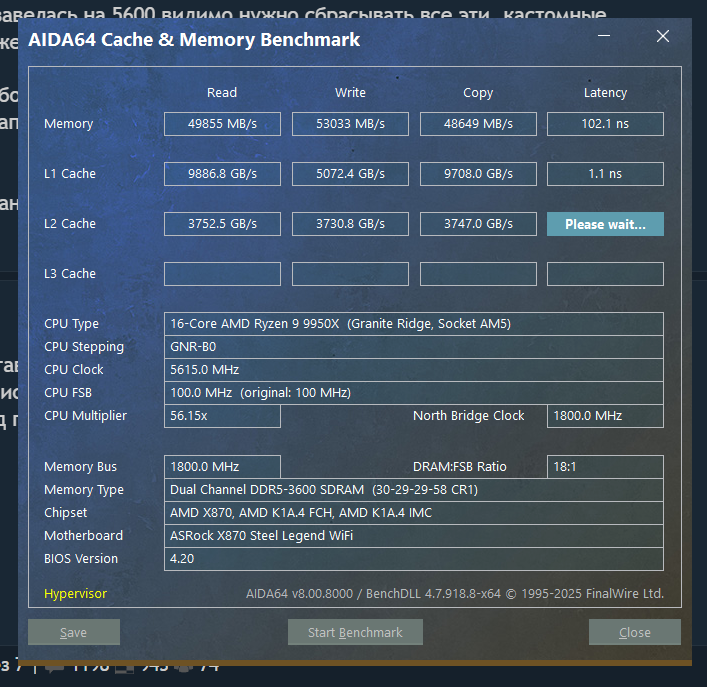The height and width of the screenshot is (687, 707).
Task: Click the Memory Bus value 1800.0 MHz
Action: (222, 467)
